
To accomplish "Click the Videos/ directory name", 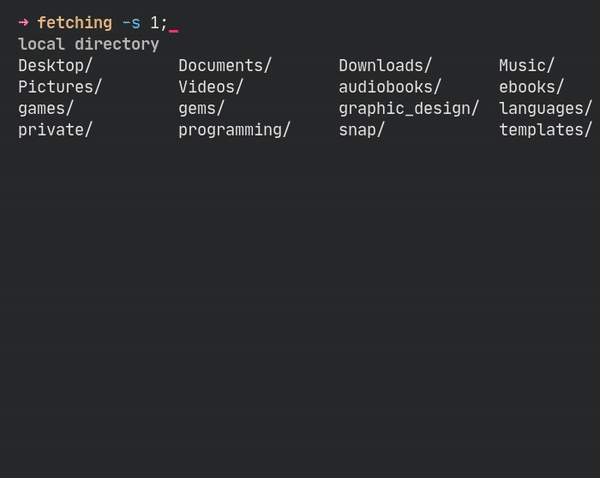I will click(x=211, y=87).
